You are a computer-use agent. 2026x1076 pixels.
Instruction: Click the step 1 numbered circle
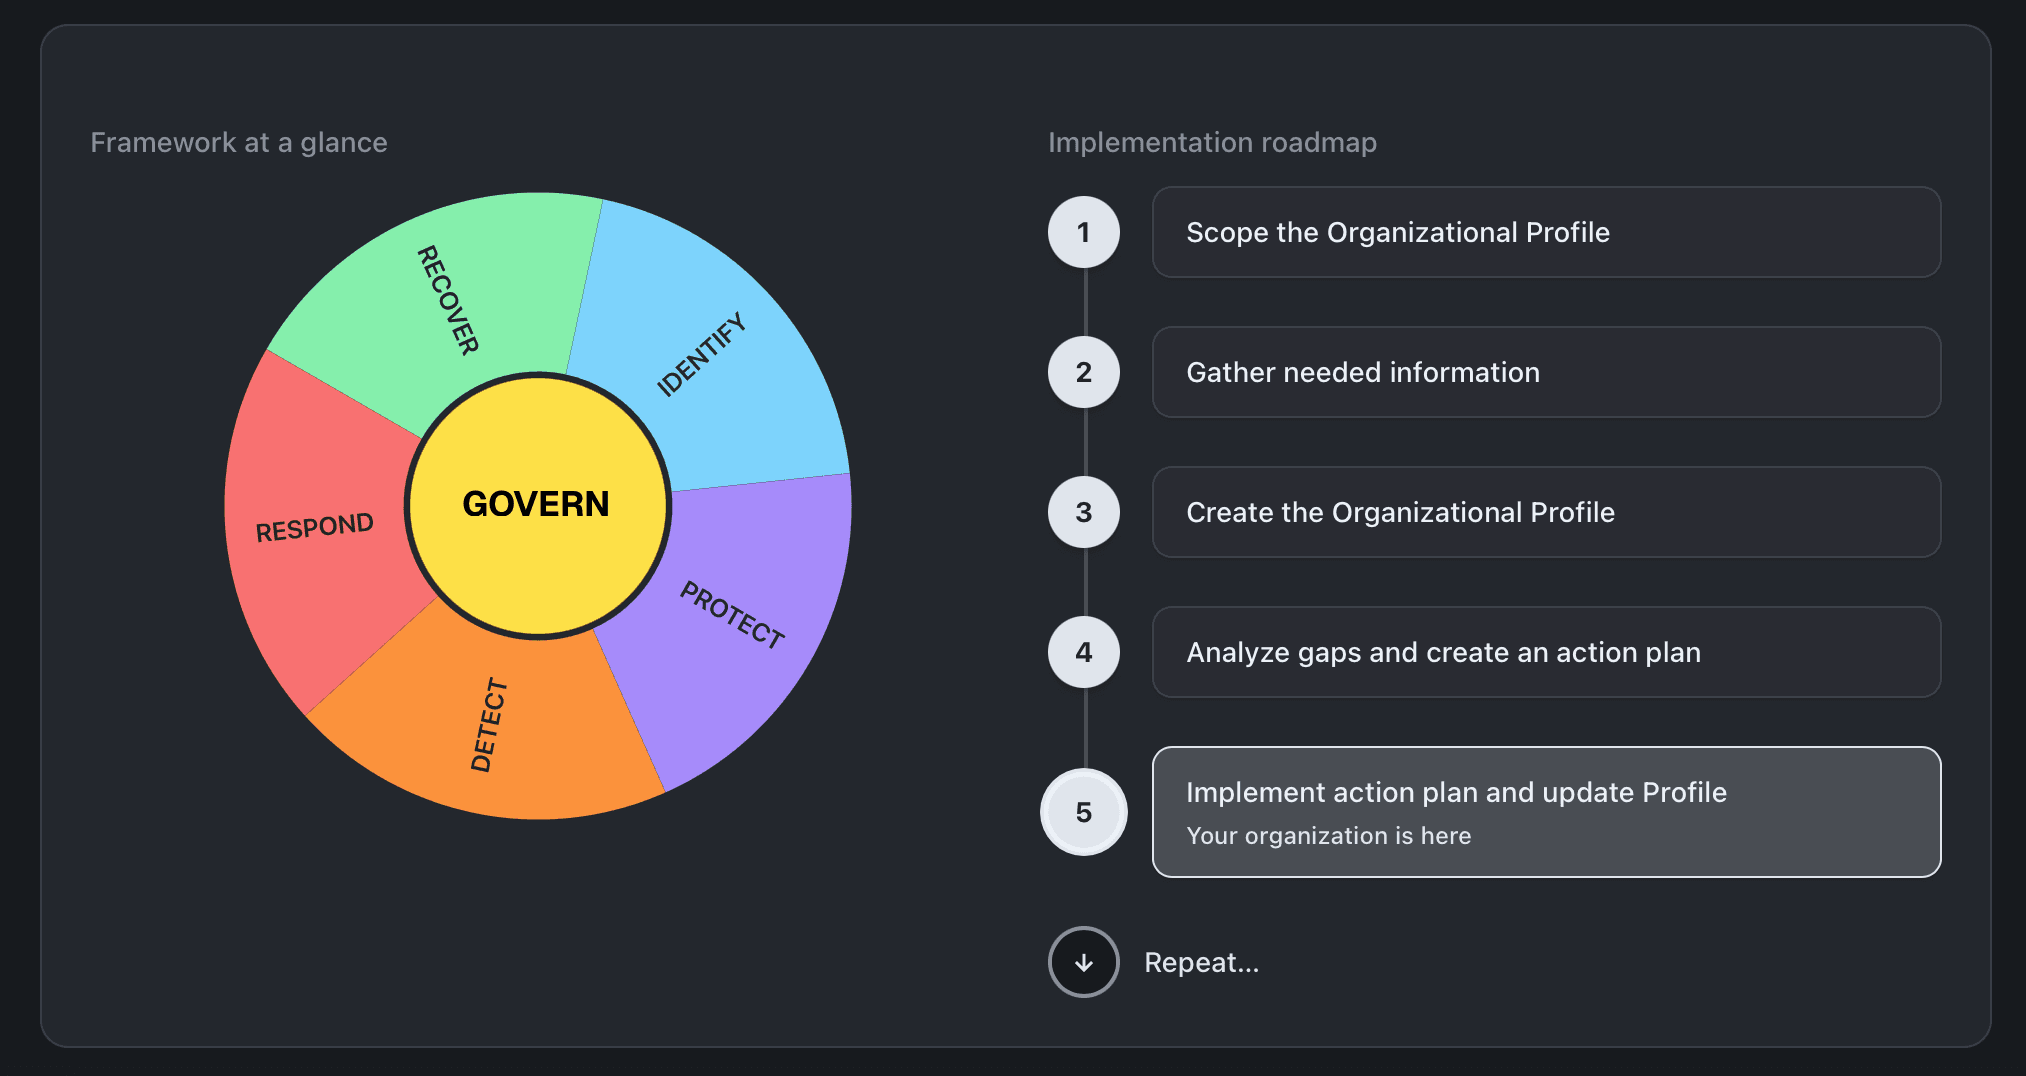(1083, 232)
